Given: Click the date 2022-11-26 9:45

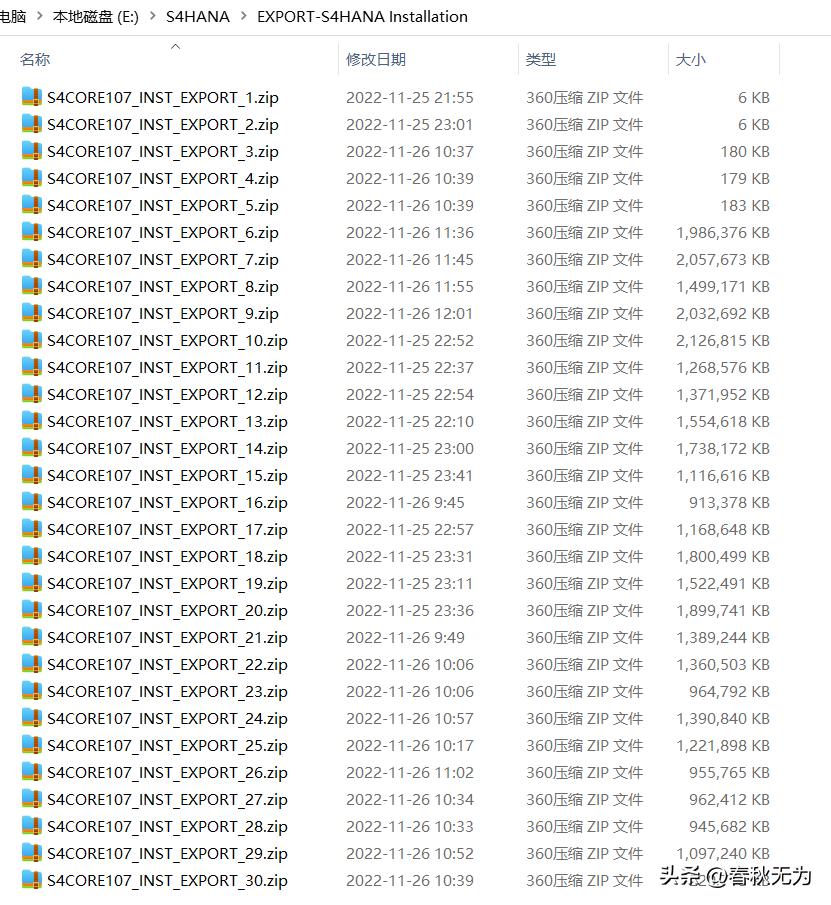Looking at the screenshot, I should (405, 503).
